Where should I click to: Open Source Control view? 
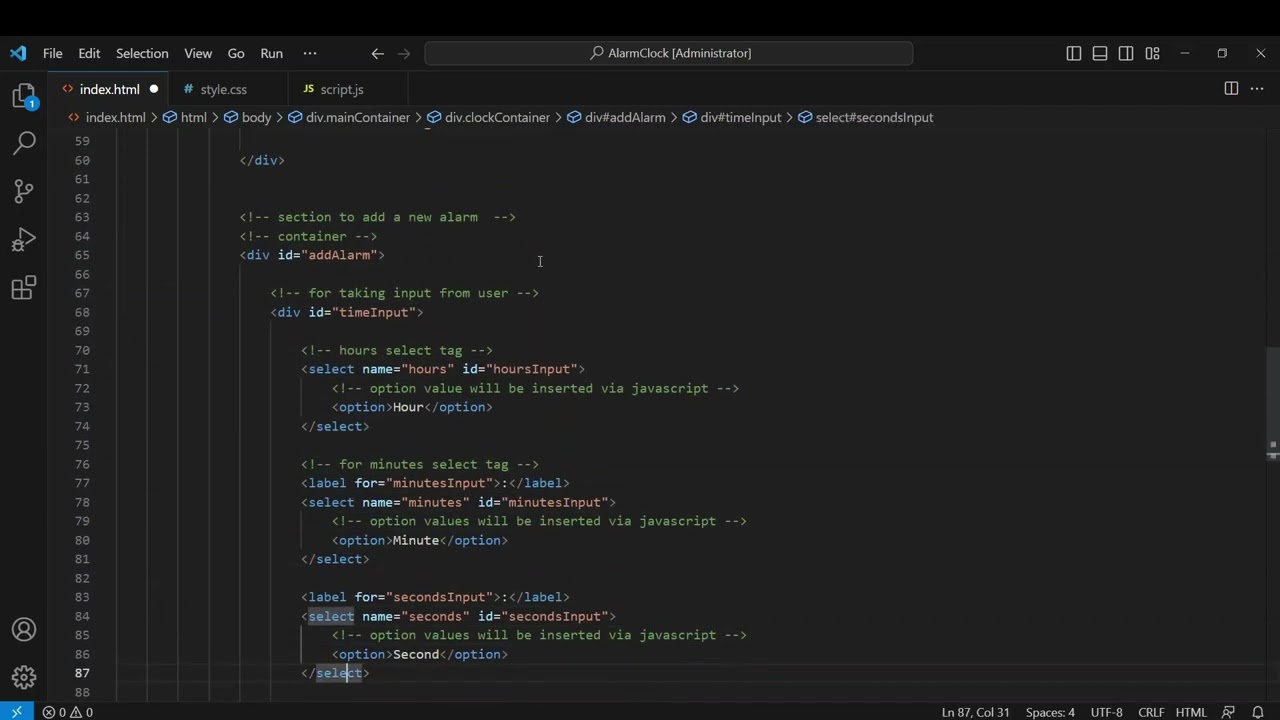24,191
